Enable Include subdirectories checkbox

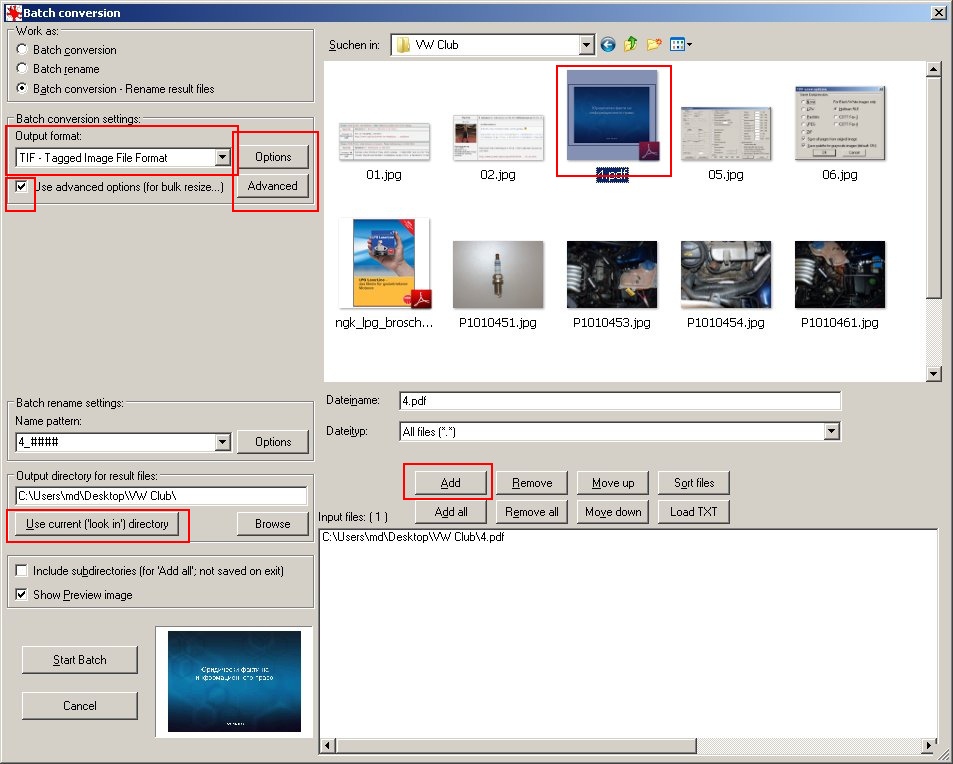[22, 571]
